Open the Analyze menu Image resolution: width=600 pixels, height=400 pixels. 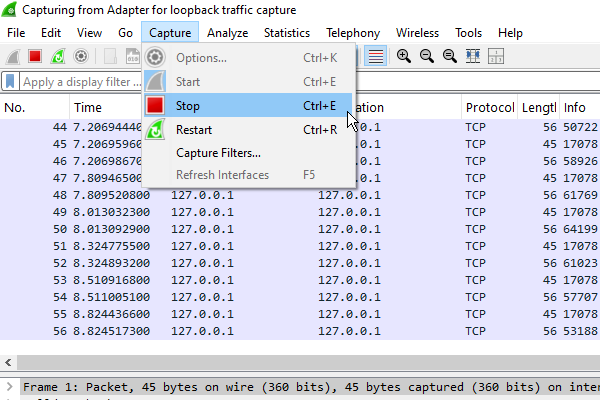click(x=227, y=33)
